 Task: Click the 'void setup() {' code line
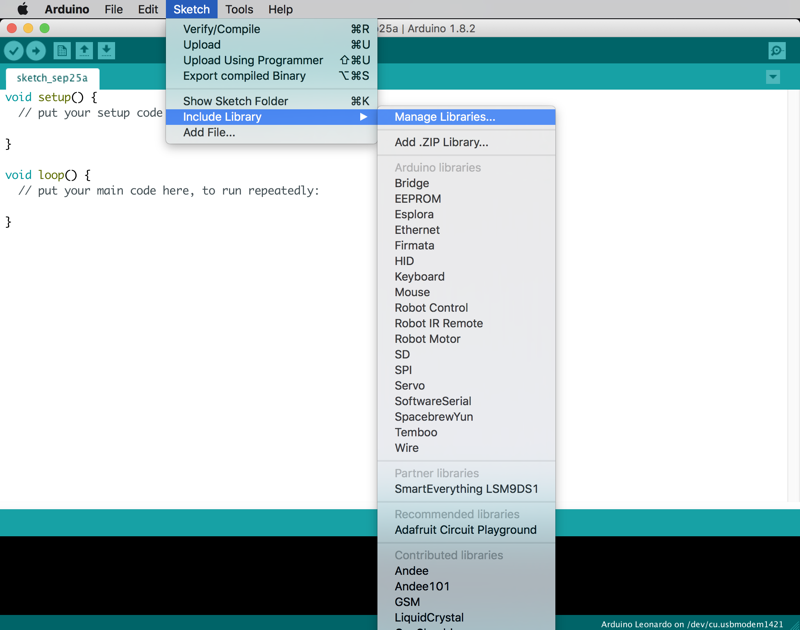coord(51,97)
